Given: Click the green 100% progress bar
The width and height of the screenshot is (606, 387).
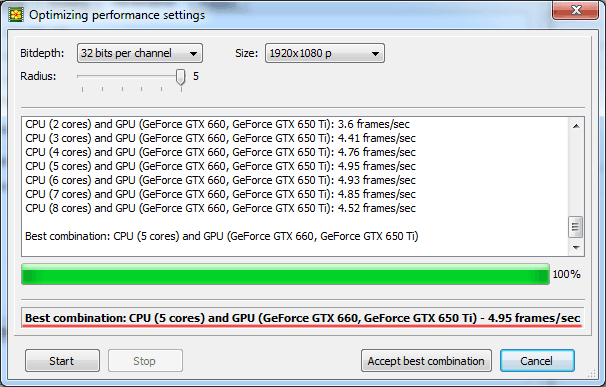Looking at the screenshot, I should [286, 274].
